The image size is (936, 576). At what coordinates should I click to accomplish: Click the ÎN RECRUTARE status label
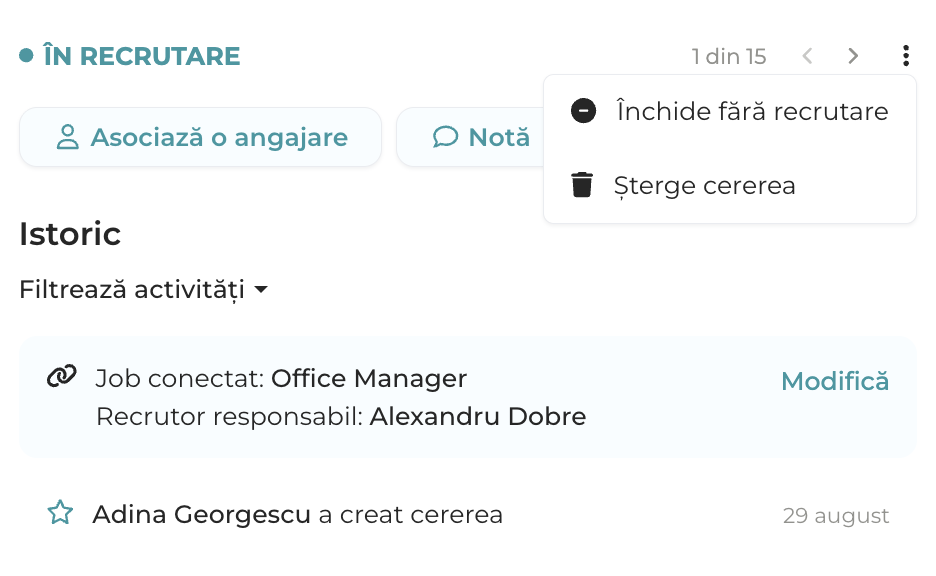[141, 56]
